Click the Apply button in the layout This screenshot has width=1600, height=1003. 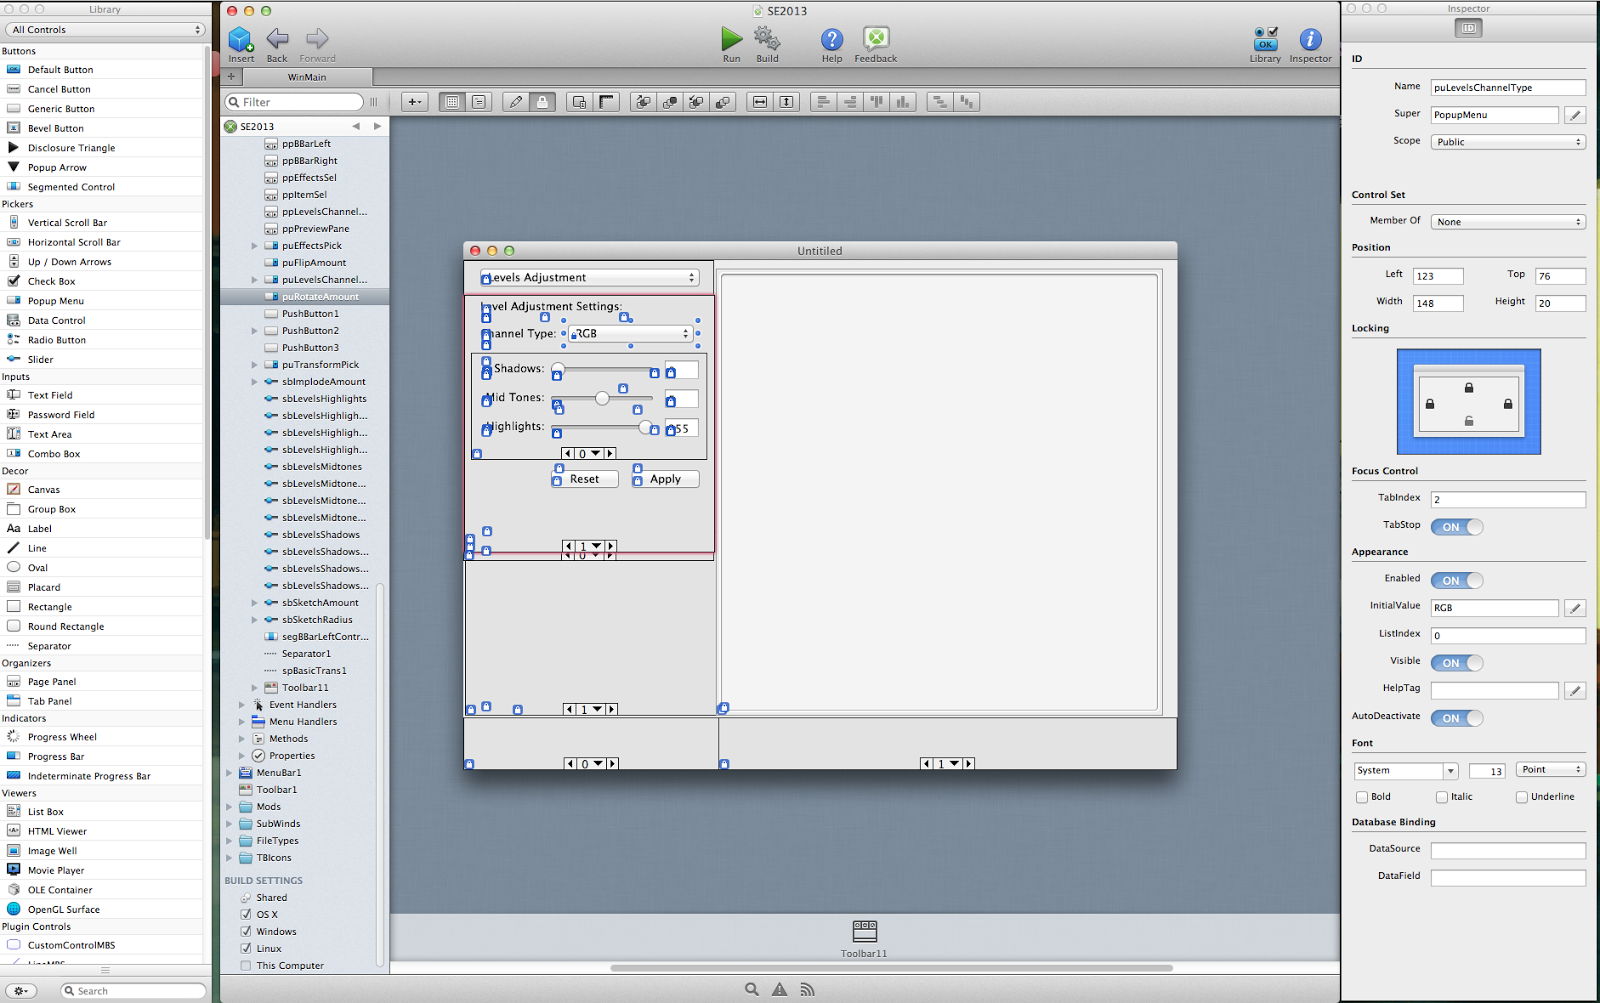click(666, 479)
